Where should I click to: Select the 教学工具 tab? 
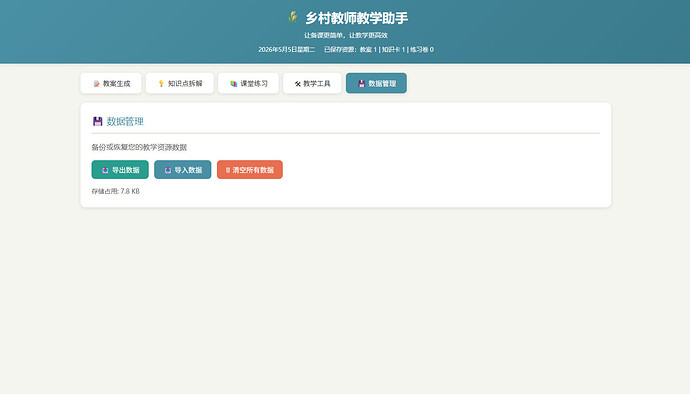coord(312,83)
